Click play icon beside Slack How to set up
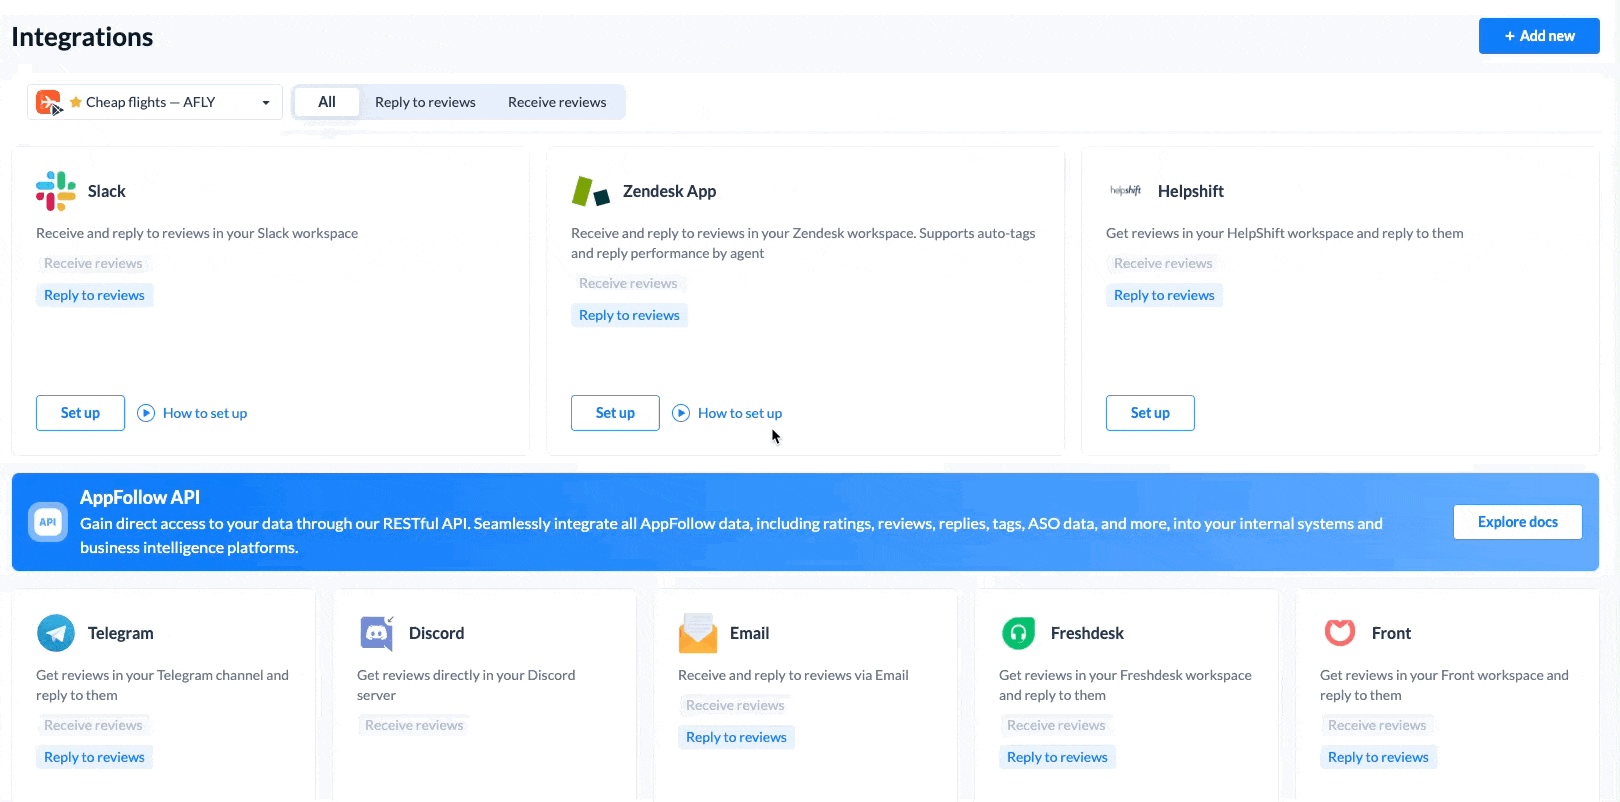This screenshot has height=802, width=1620. pos(146,413)
